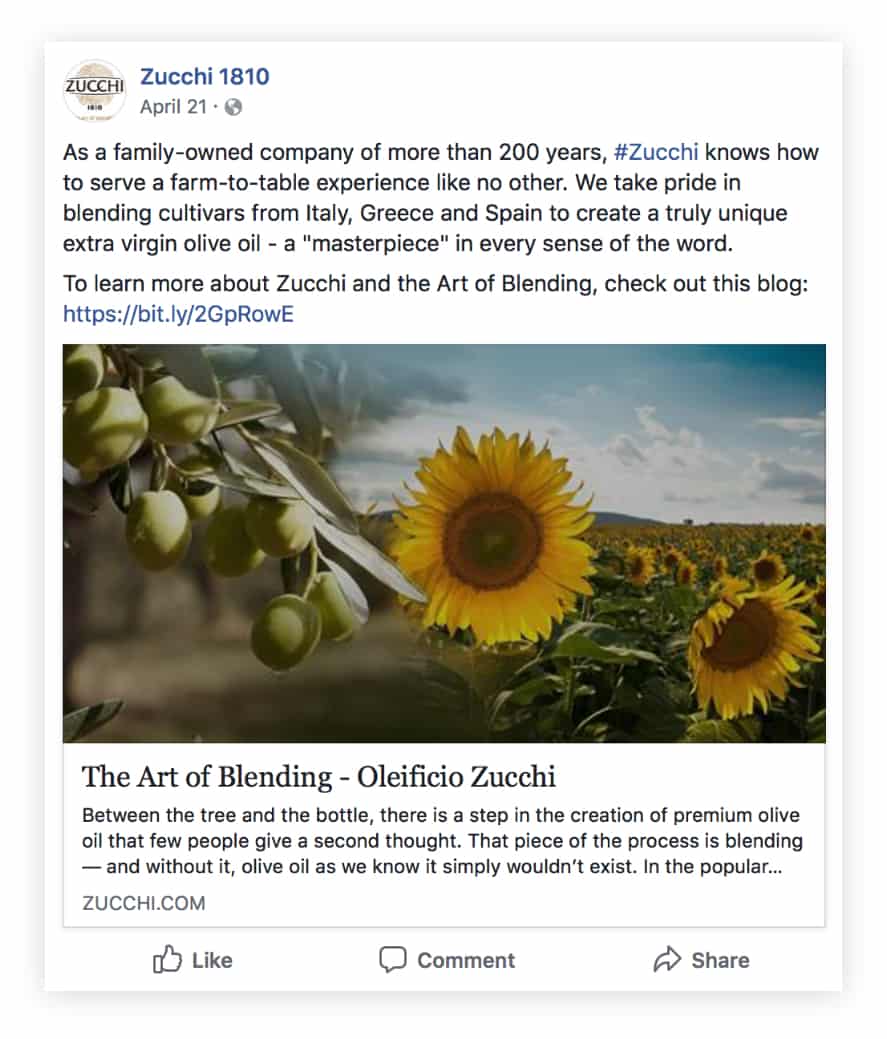This screenshot has width=887, height=1039.
Task: Open The Art of Blending article title
Action: pyautogui.click(x=318, y=777)
